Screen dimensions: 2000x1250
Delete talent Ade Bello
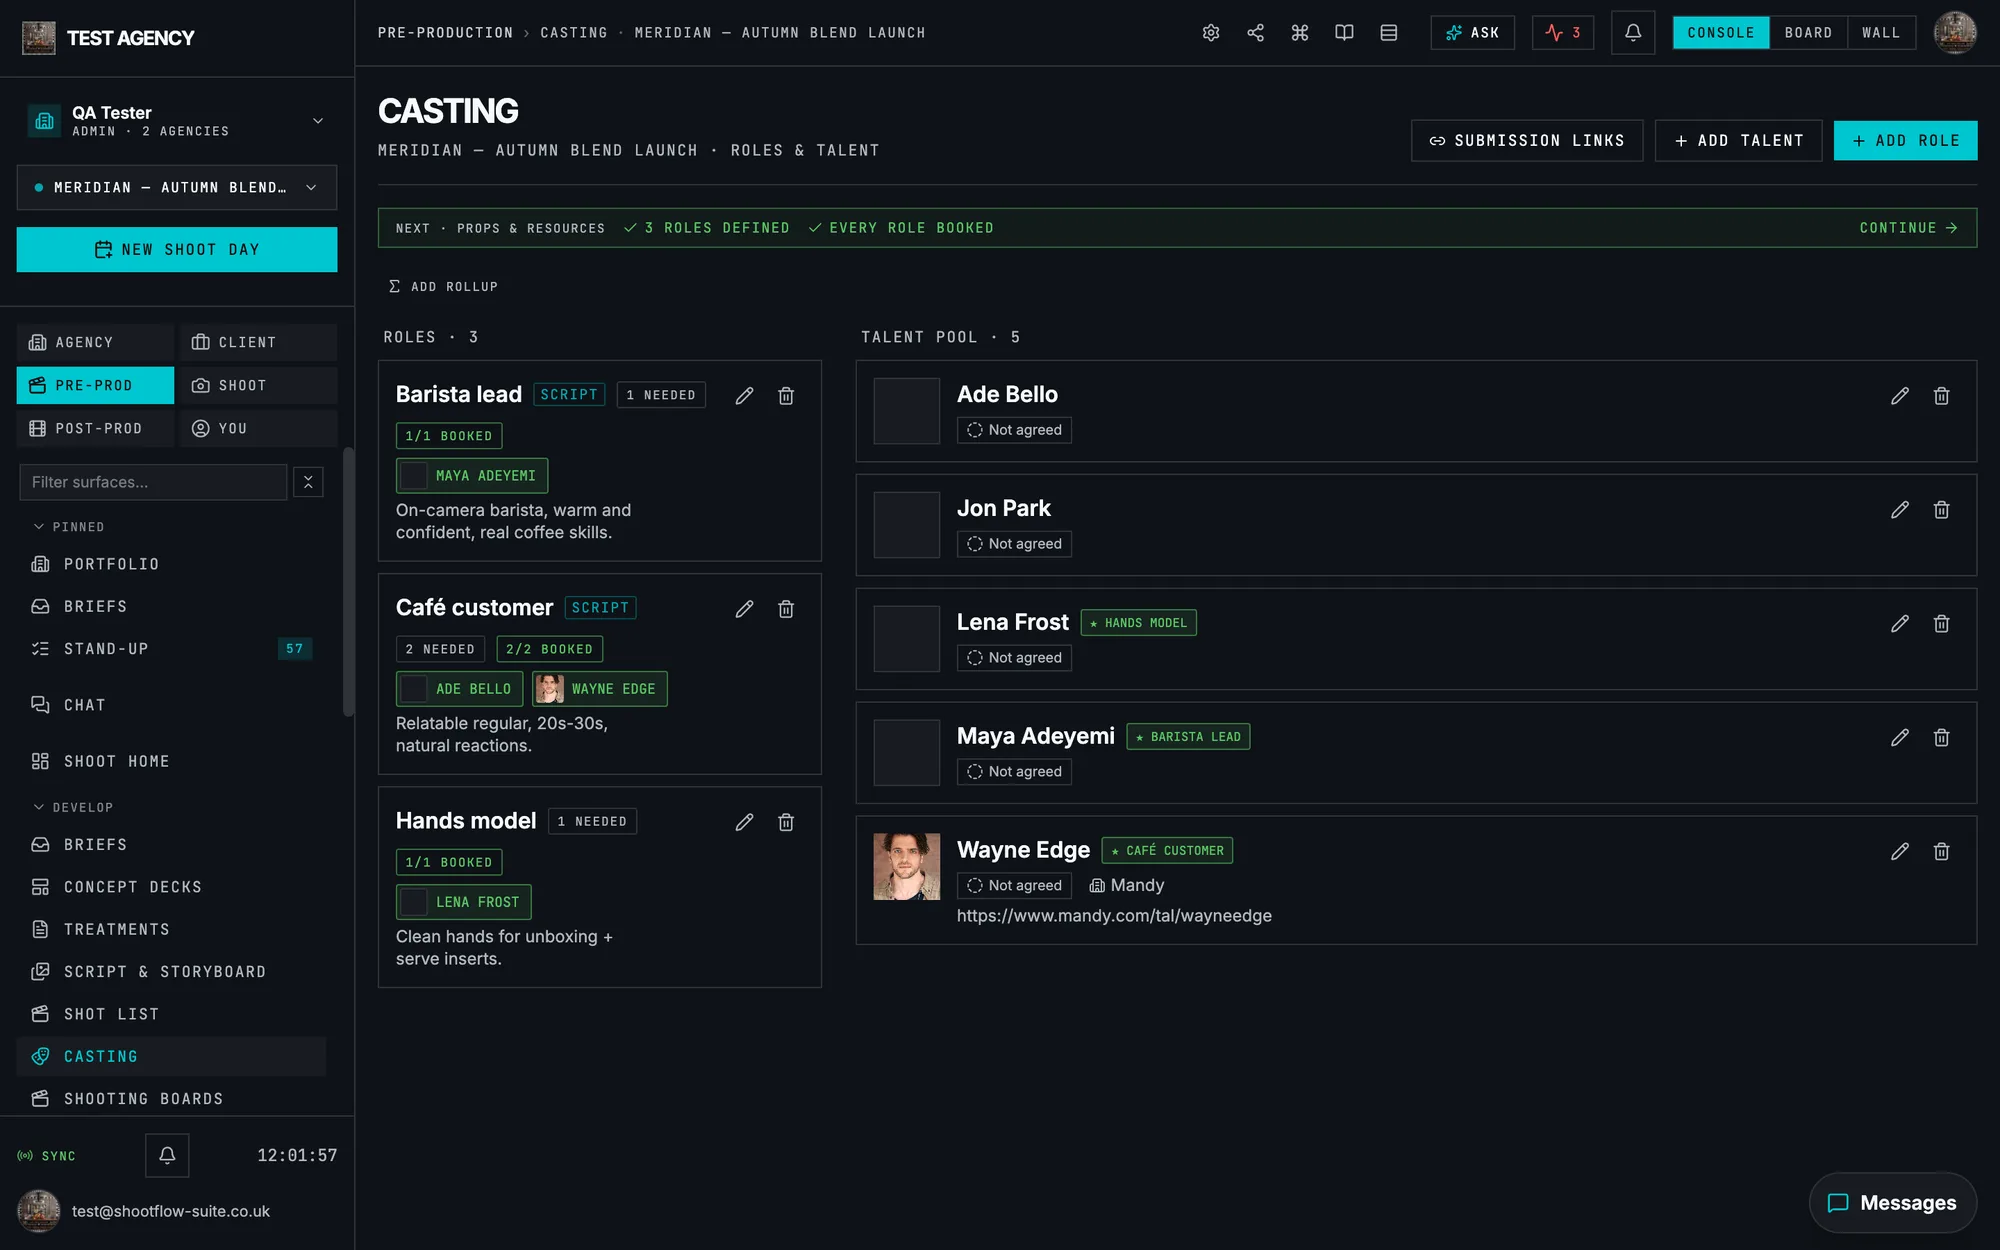click(1942, 396)
